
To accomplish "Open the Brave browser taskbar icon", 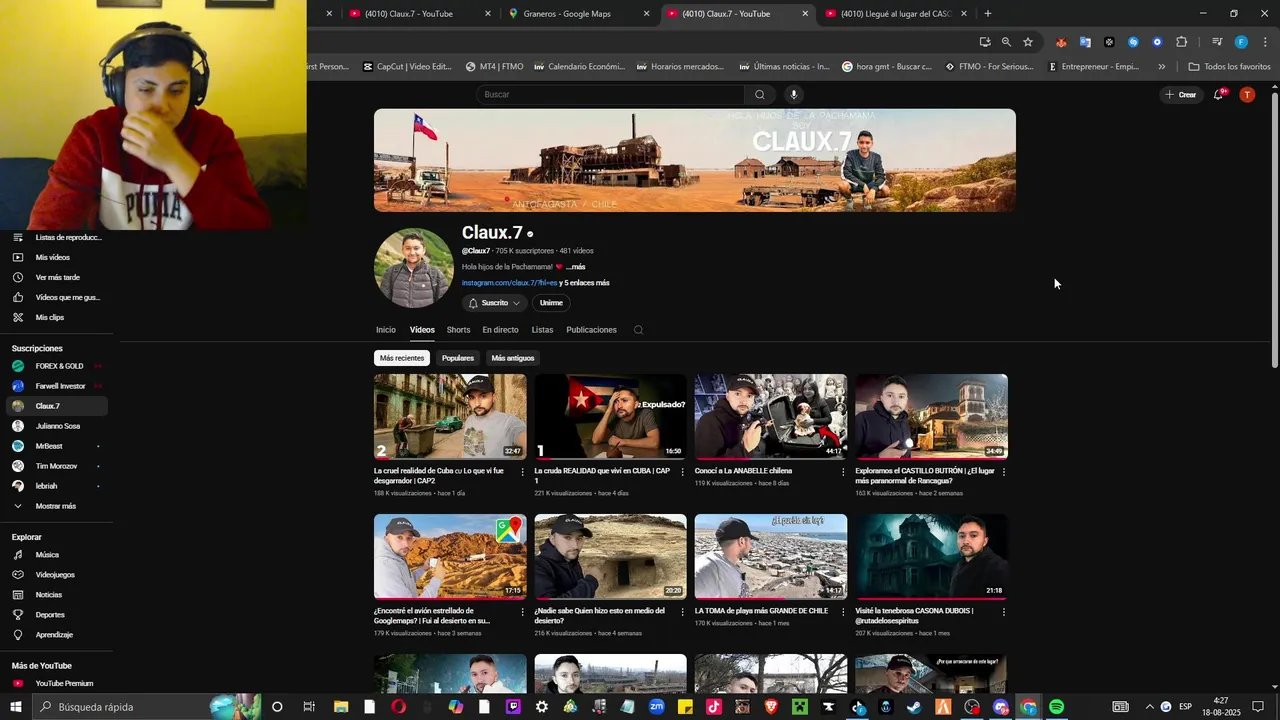I will click(x=771, y=707).
